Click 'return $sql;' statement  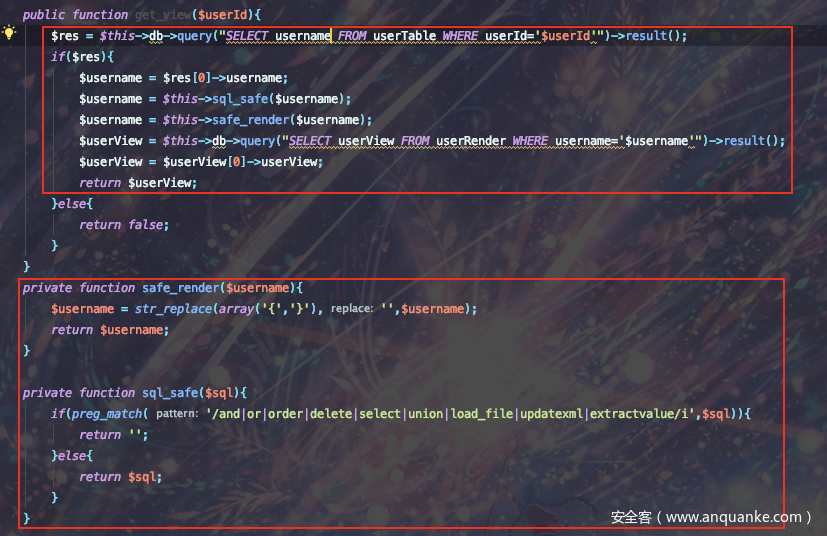[x=121, y=477]
